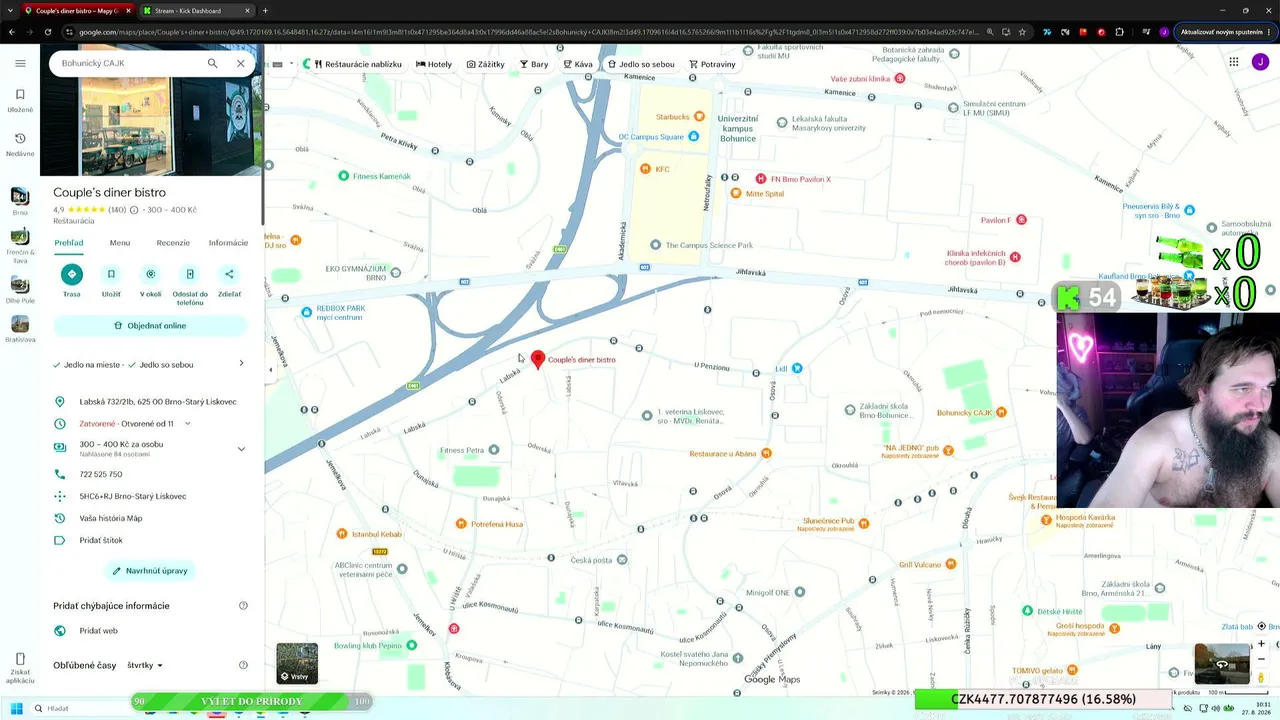1280x720 pixels.
Task: Click the Couple's diner bistro red pin
Action: (x=538, y=359)
